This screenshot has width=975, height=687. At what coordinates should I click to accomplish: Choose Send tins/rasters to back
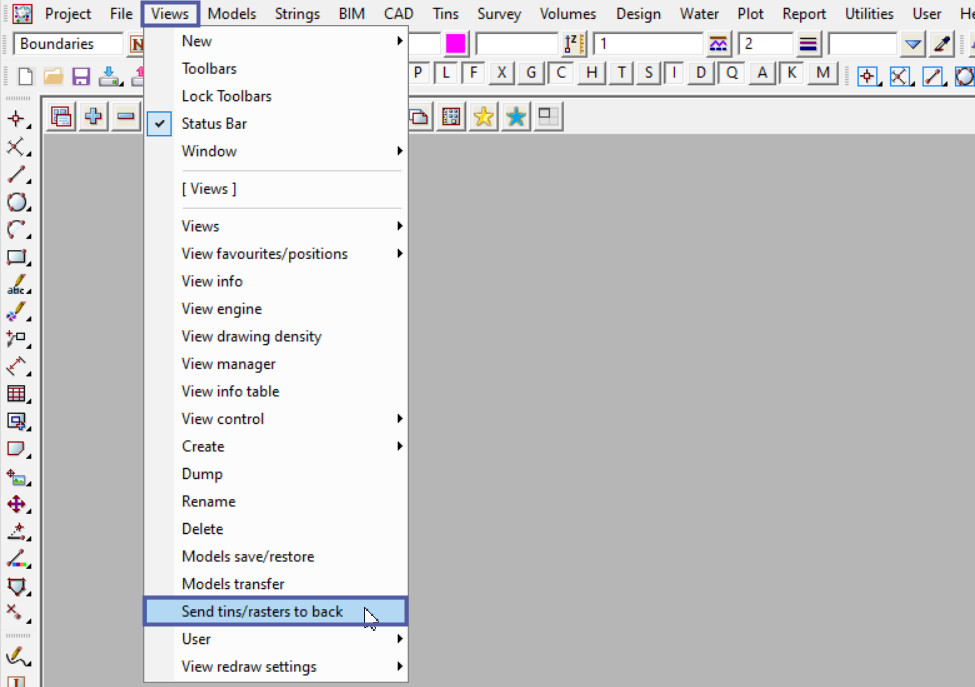click(x=262, y=611)
